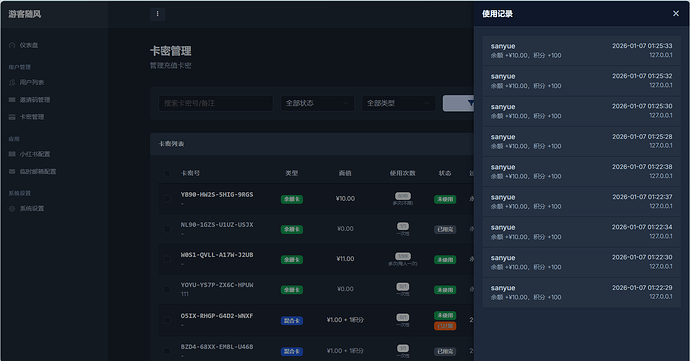Click the usage count badge for NL90-1GZS-U1UZ-USJX
The image size is (690, 361).
point(403,226)
